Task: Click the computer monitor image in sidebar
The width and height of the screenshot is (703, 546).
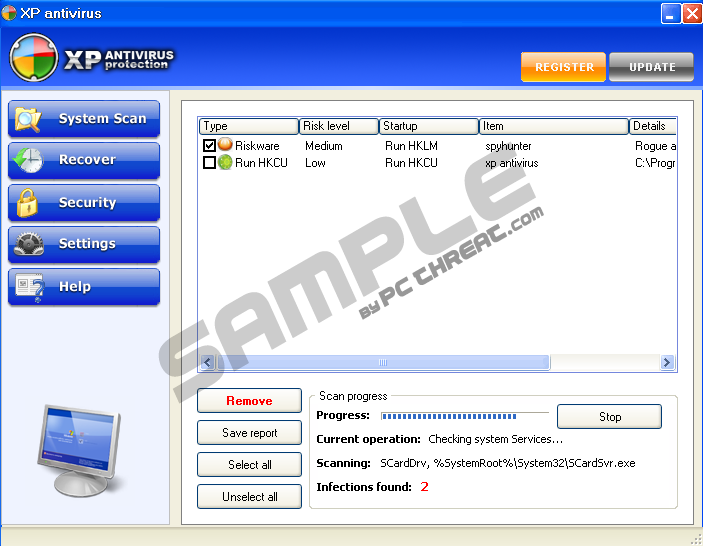Action: [79, 450]
